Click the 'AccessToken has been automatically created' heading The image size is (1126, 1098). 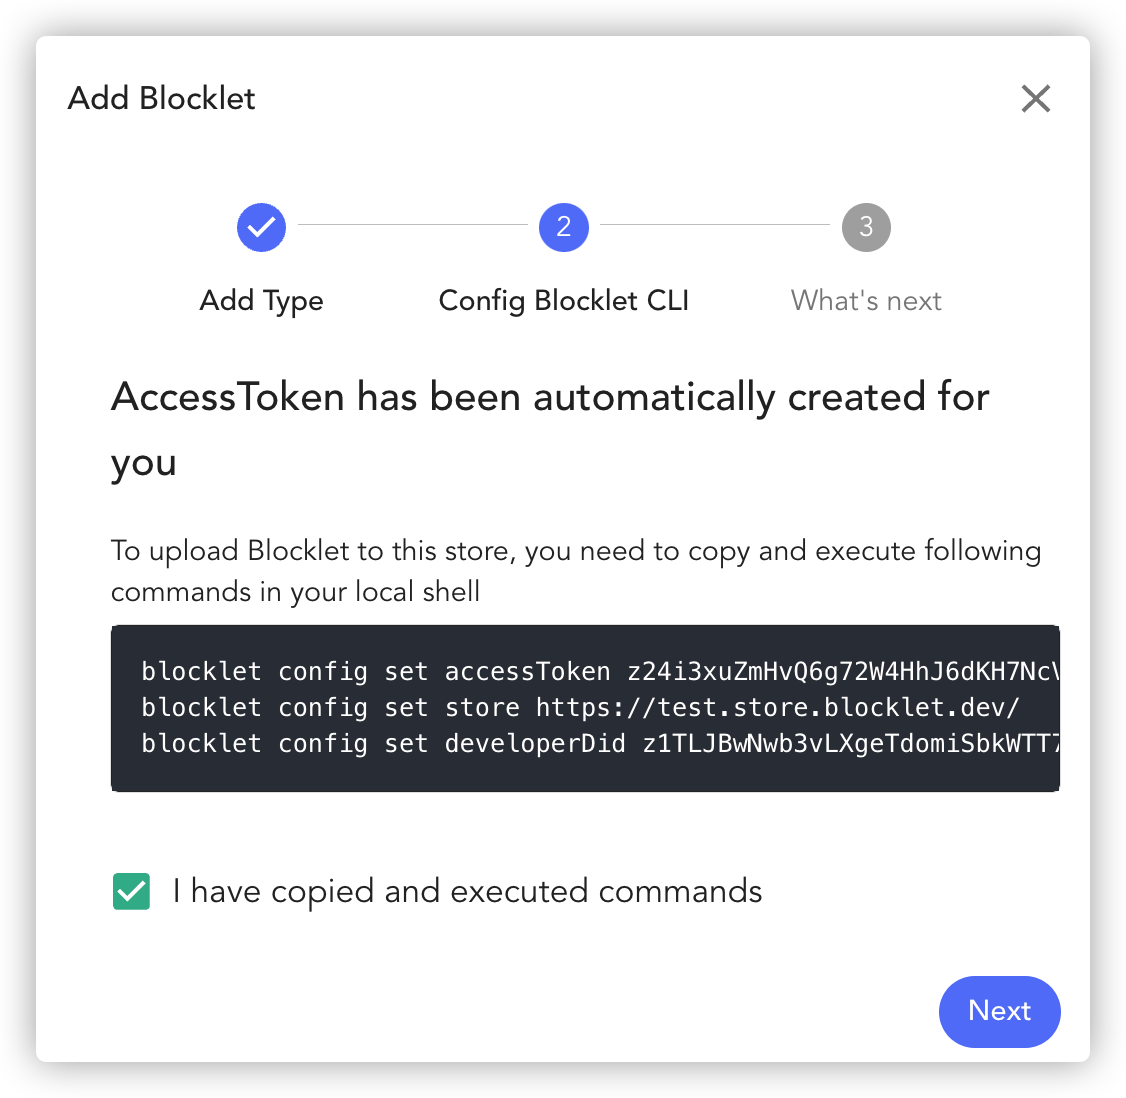[x=550, y=429]
